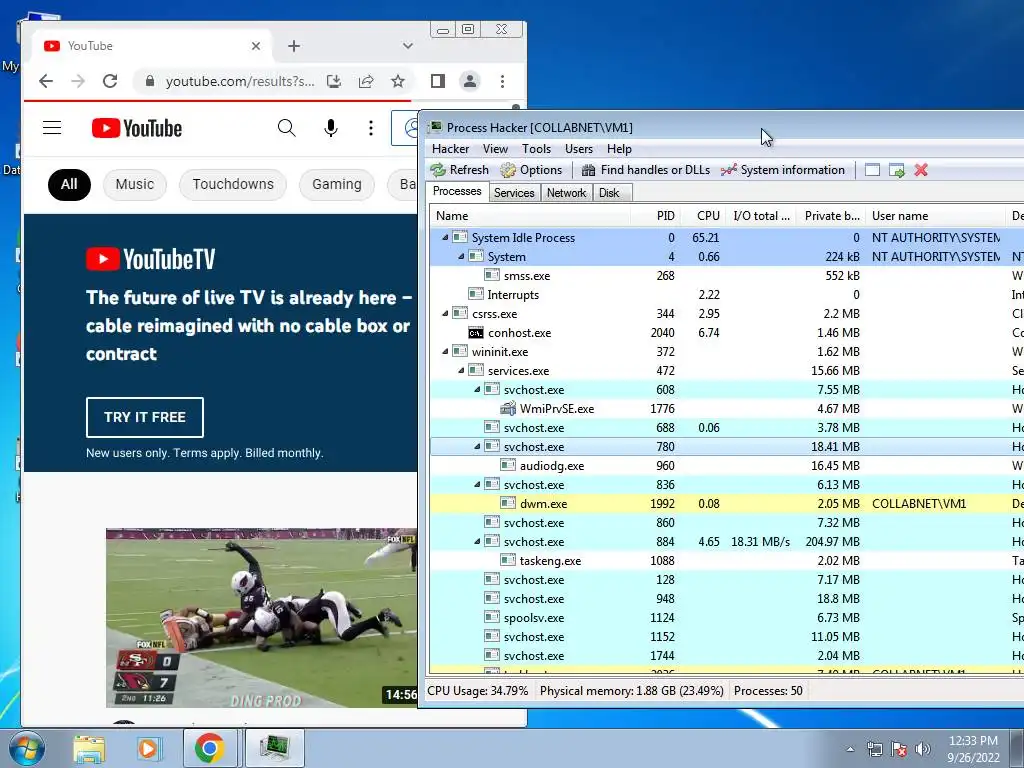Click the Chrome address bar URL
The image size is (1024, 768).
(x=240, y=81)
